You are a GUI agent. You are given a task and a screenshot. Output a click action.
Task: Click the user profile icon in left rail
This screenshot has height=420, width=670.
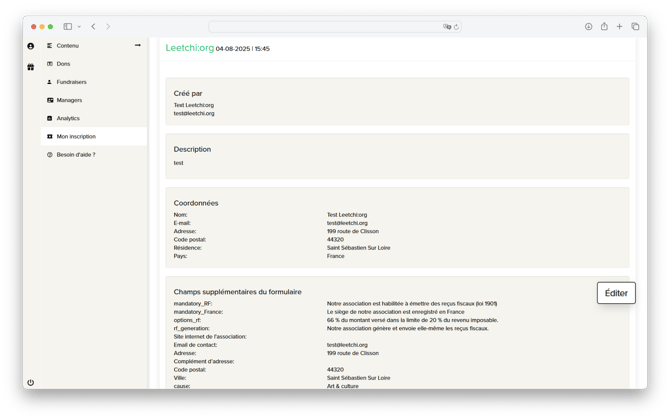[x=30, y=46]
